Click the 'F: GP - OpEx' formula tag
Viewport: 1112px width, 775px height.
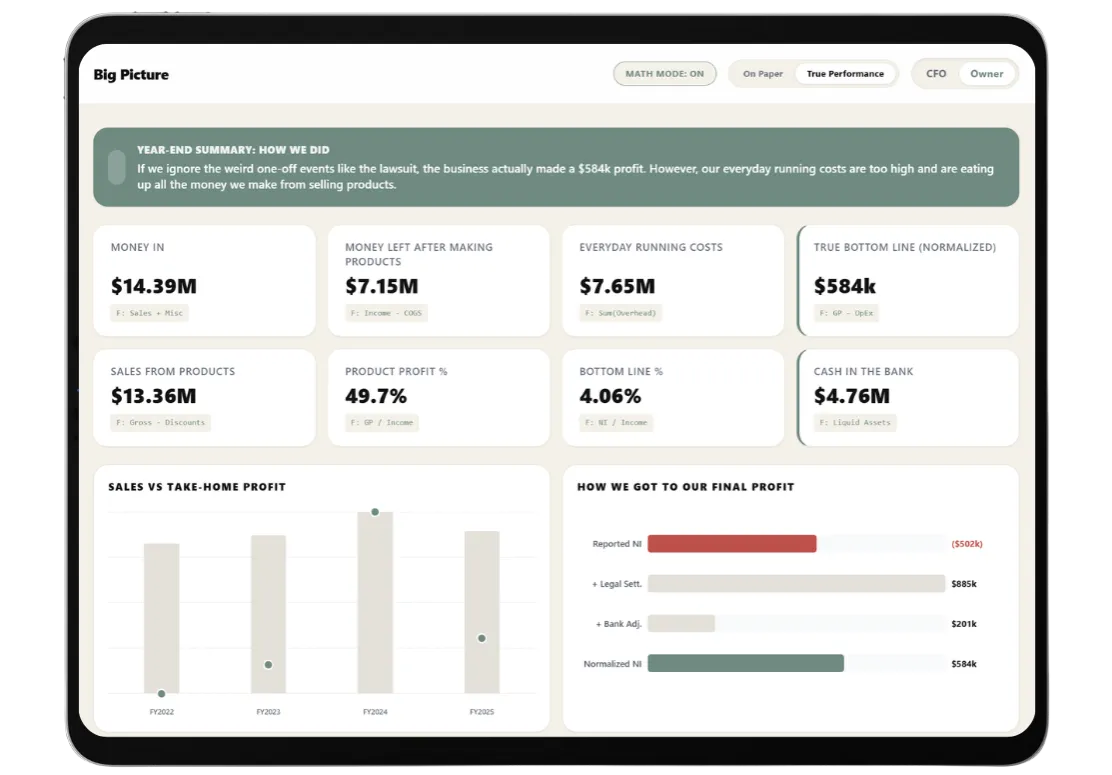click(846, 313)
